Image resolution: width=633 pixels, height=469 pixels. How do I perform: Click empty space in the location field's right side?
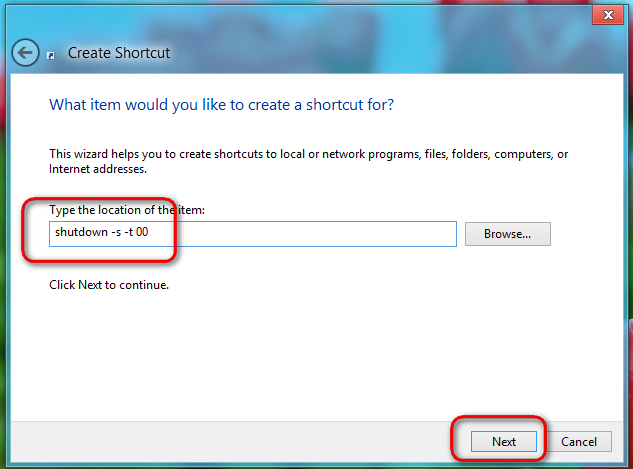coord(323,234)
